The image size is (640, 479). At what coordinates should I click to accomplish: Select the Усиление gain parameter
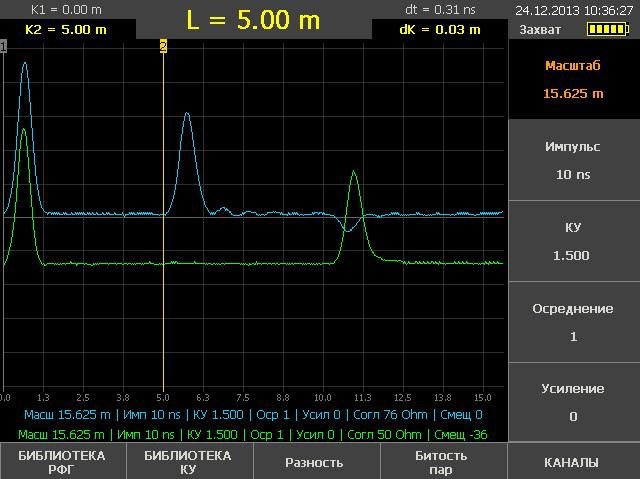pos(573,402)
